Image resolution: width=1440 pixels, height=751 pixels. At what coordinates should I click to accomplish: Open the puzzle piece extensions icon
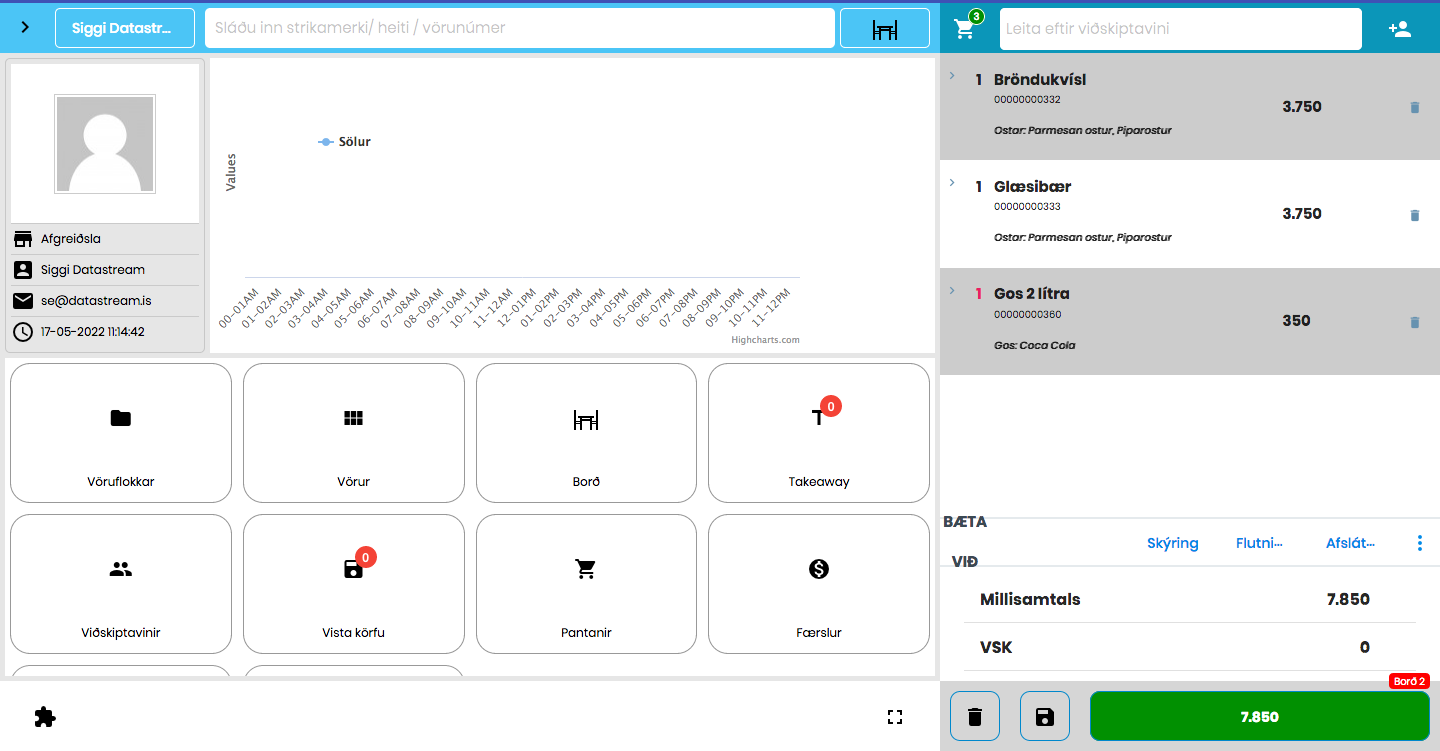coord(45,717)
